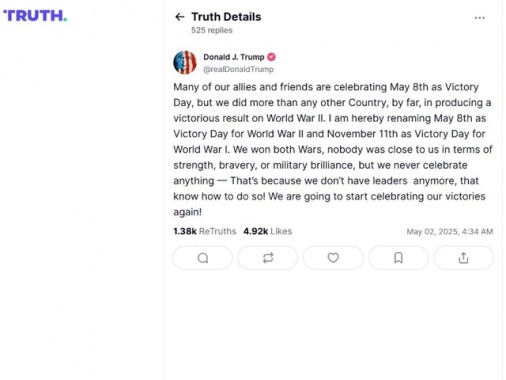View the 1.38k ReTruths list

pyautogui.click(x=205, y=231)
